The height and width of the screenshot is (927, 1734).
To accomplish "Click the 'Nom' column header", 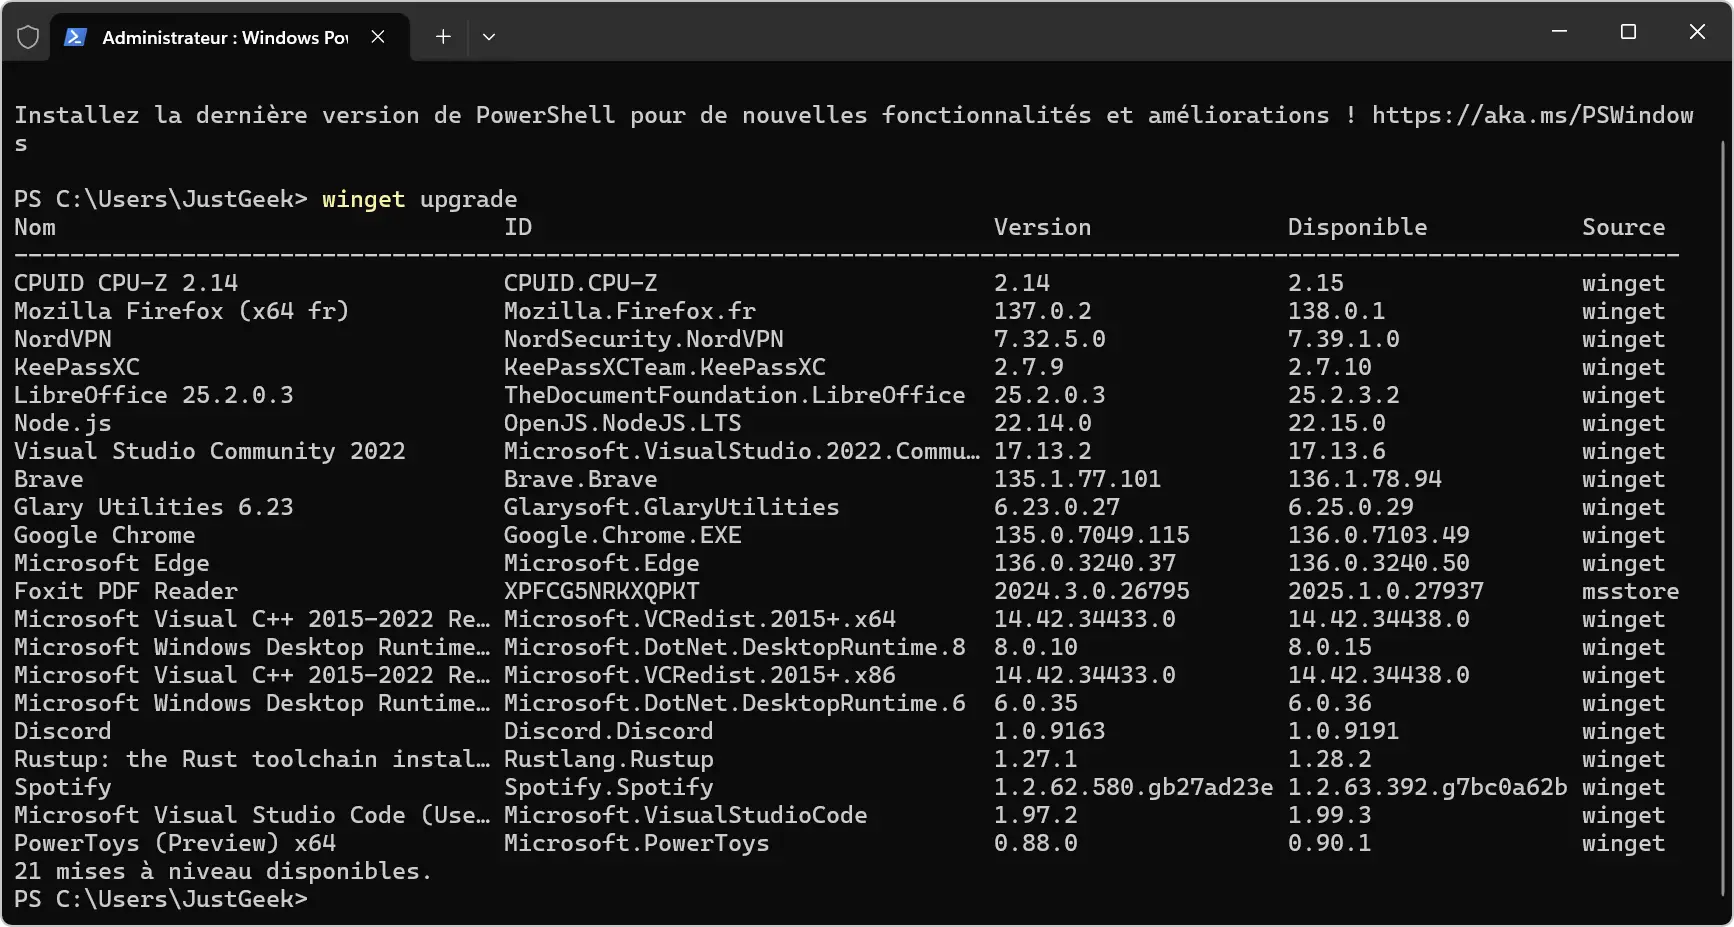I will coord(35,227).
